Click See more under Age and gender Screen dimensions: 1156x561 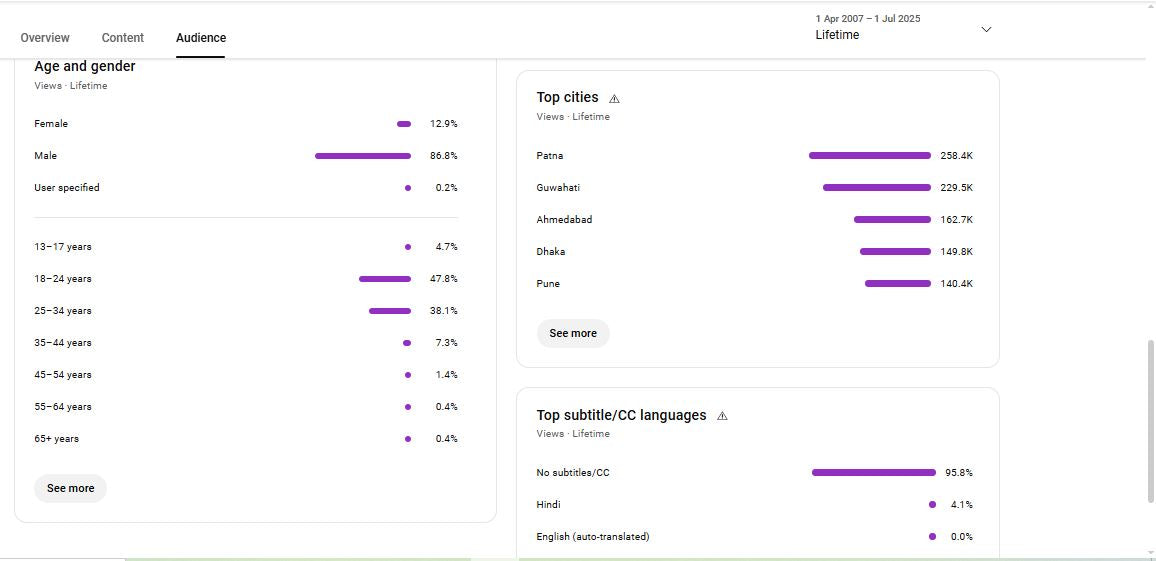pos(70,488)
